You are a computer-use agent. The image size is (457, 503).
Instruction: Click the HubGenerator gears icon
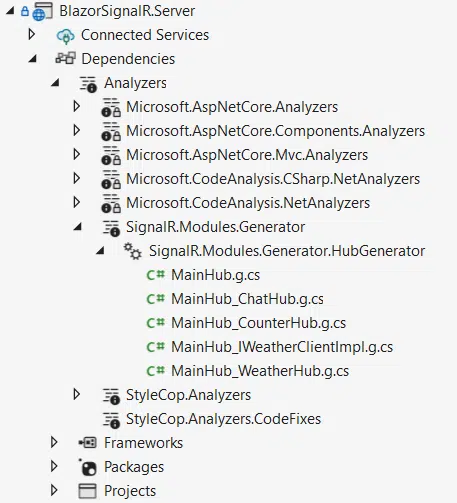[x=132, y=251]
